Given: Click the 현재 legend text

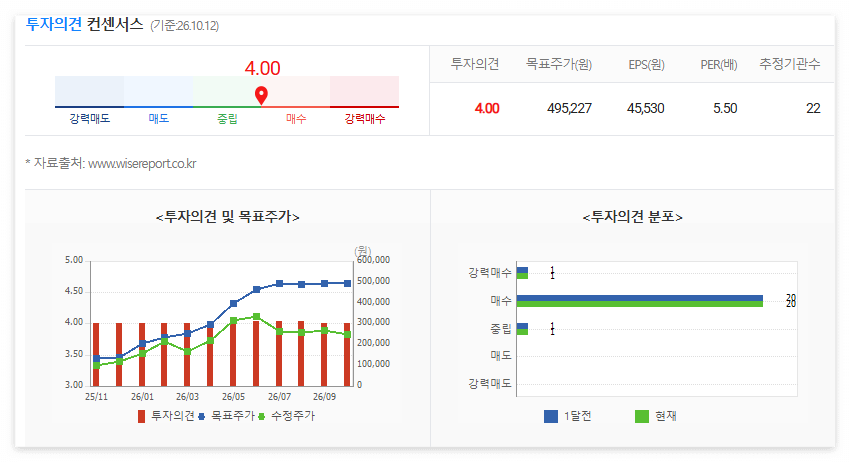Looking at the screenshot, I should [x=666, y=416].
